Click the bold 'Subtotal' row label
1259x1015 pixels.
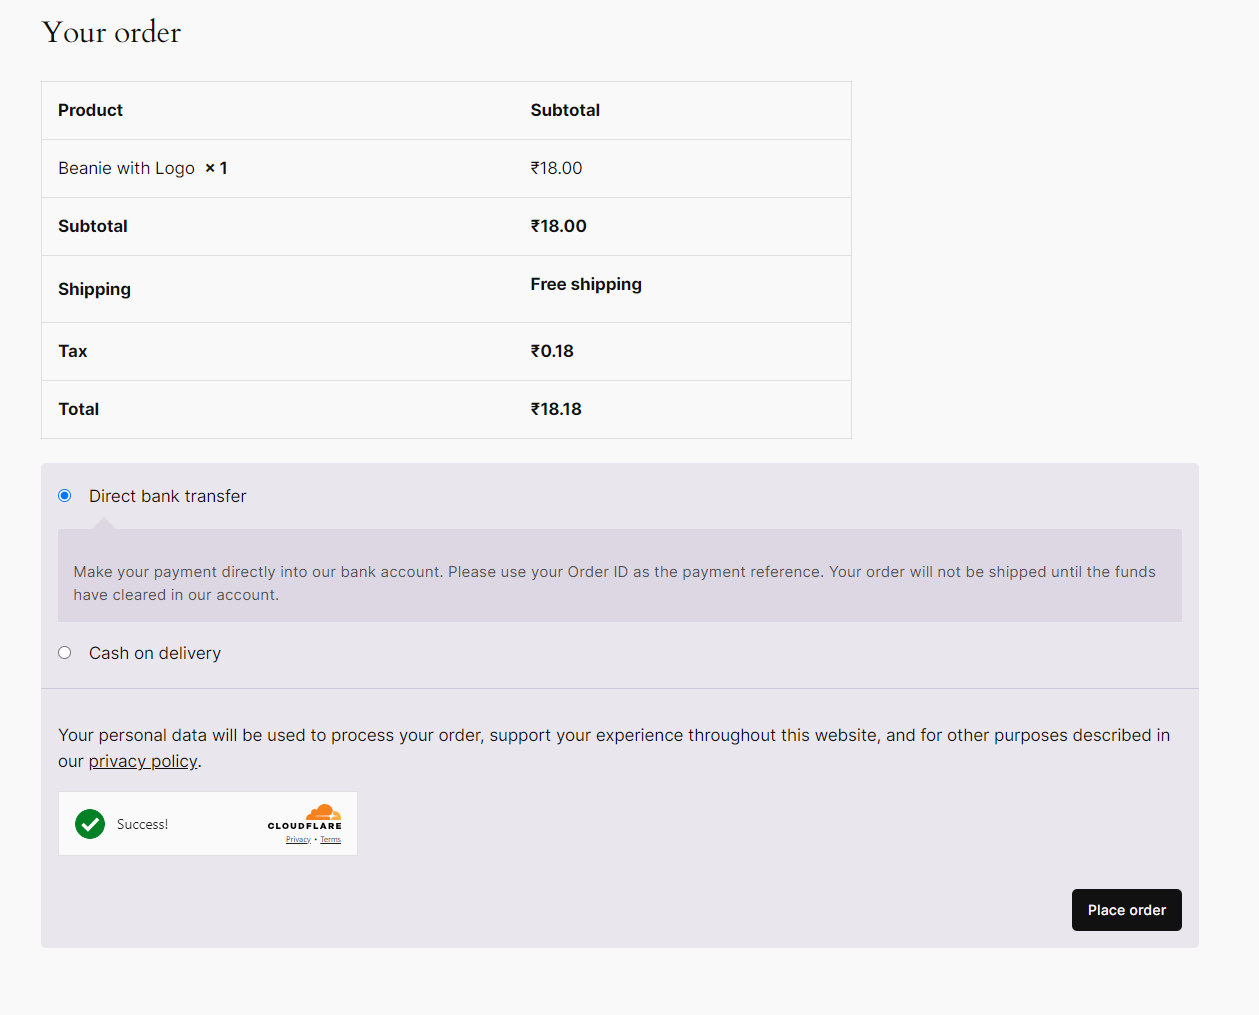click(93, 226)
